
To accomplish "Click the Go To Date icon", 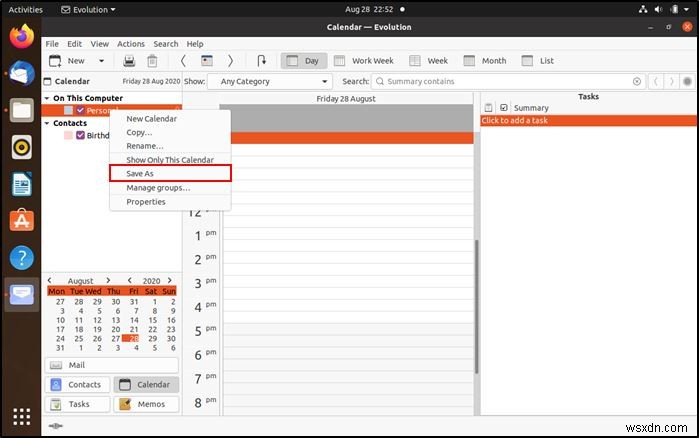I will (x=262, y=61).
